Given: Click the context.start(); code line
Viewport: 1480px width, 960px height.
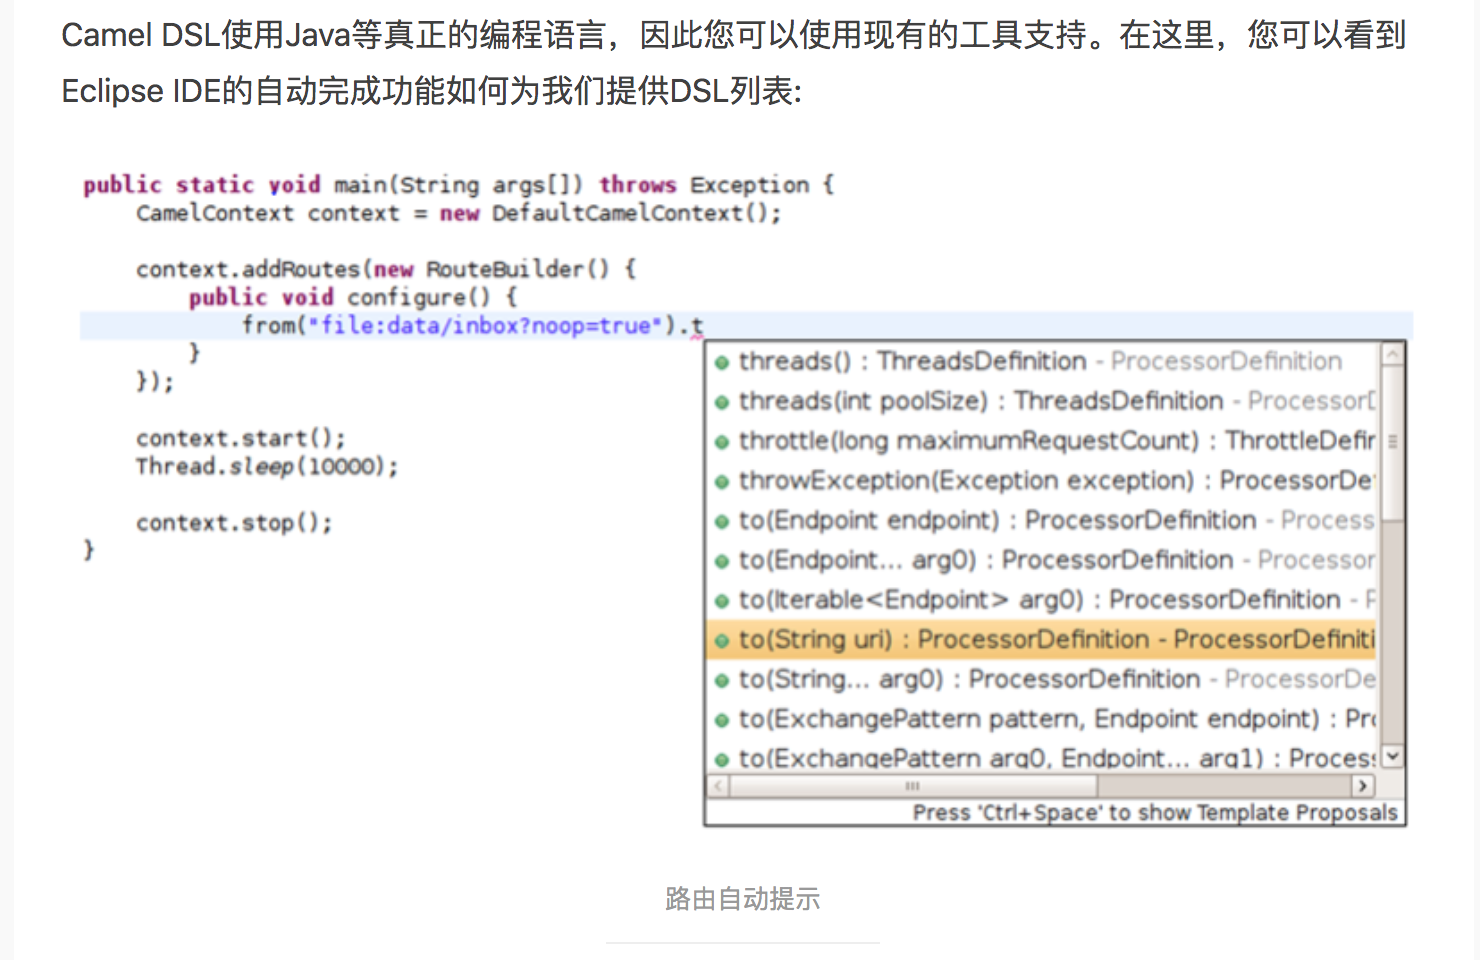Looking at the screenshot, I should pyautogui.click(x=241, y=438).
